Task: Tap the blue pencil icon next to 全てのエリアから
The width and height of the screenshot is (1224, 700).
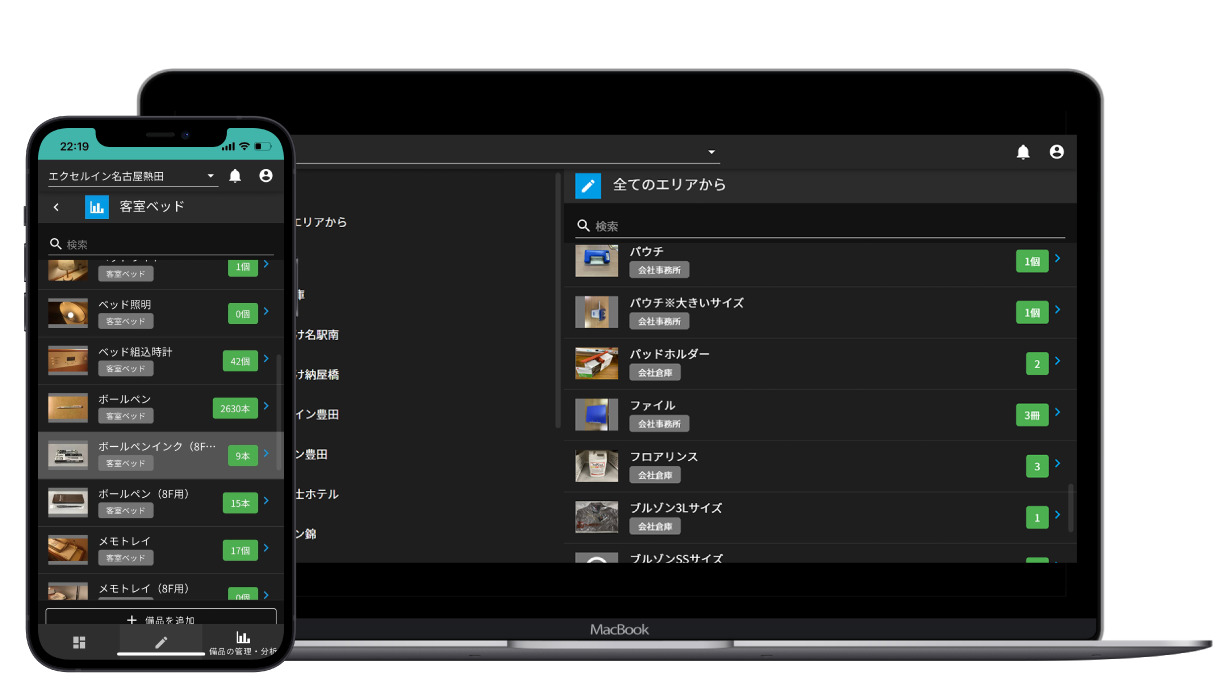Action: pos(588,184)
